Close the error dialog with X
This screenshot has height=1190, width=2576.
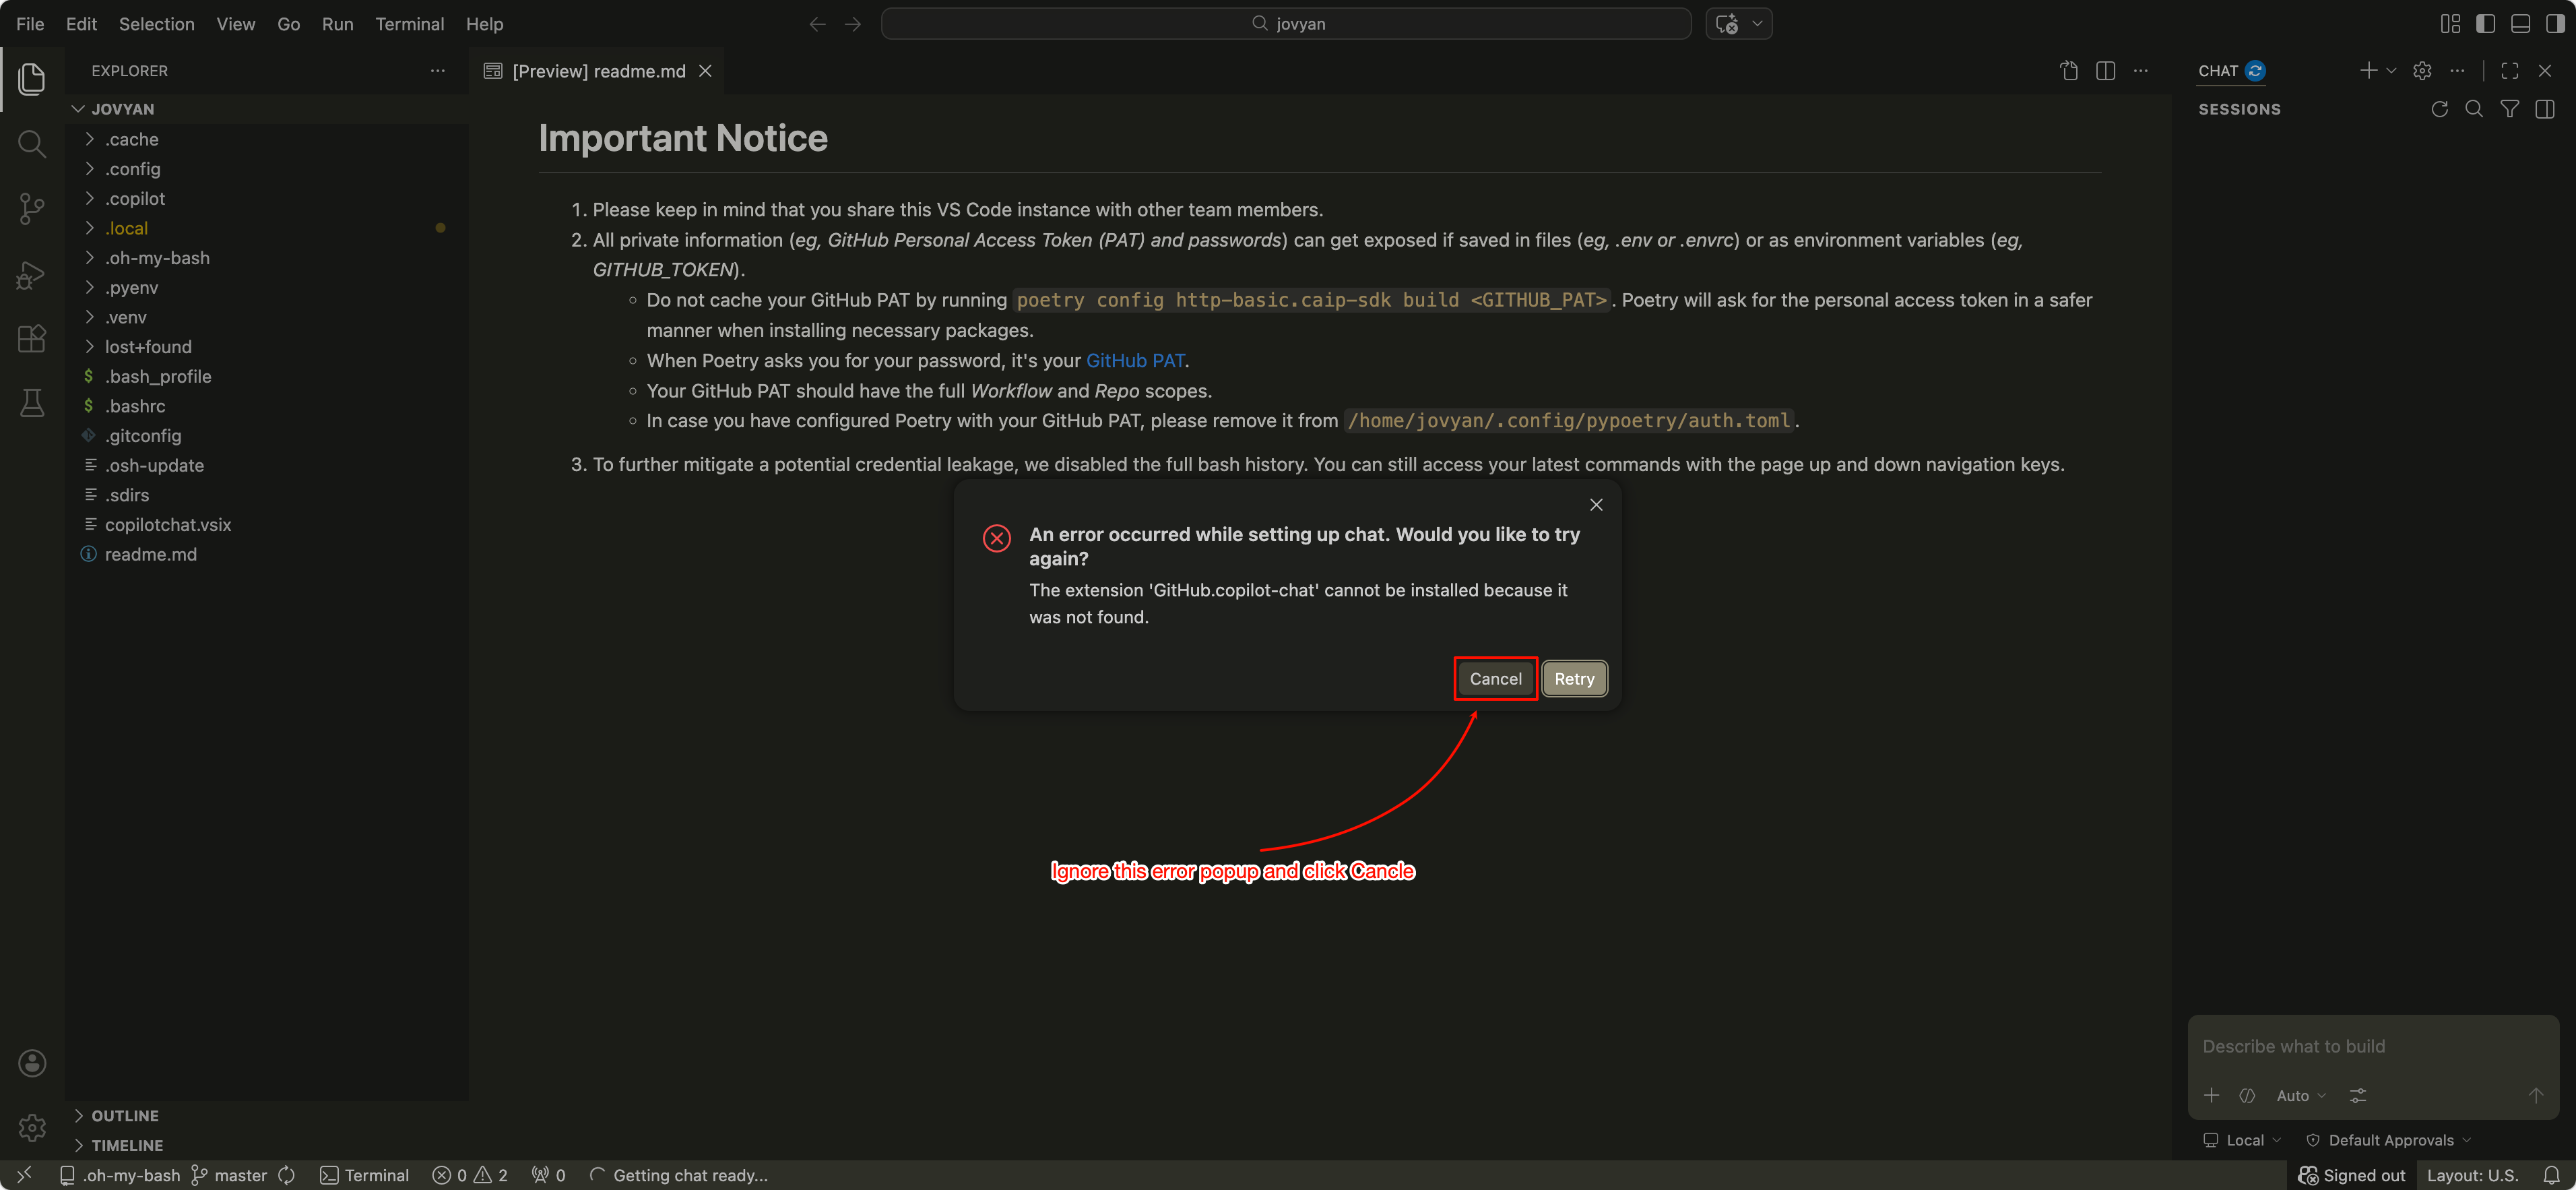[1596, 505]
